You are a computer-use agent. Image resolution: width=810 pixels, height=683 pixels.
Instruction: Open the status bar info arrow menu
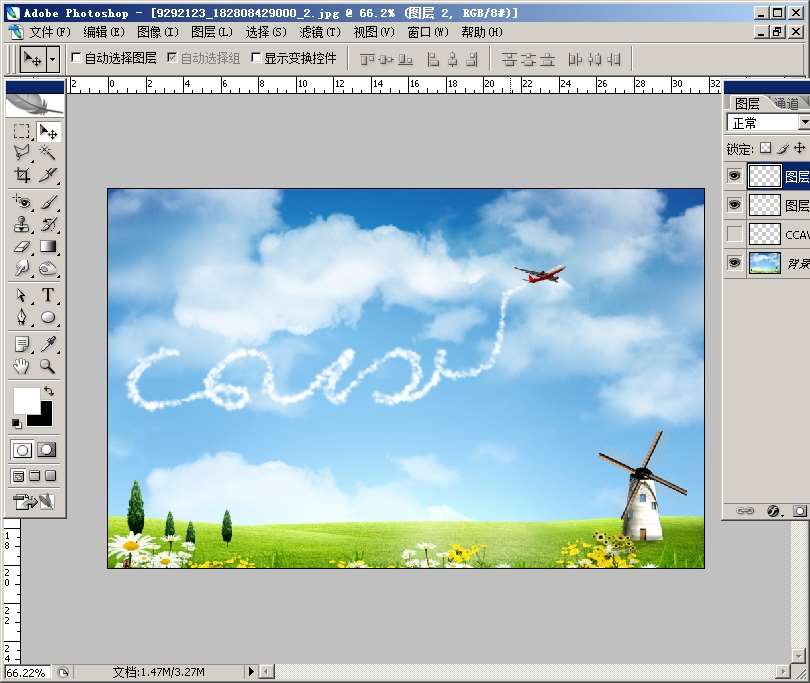[252, 672]
